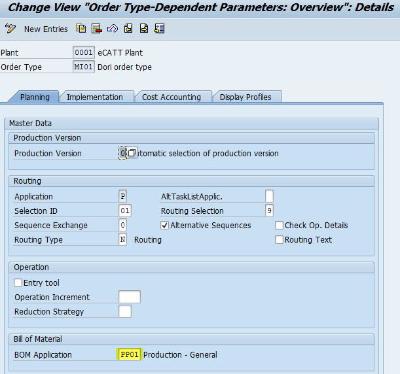The height and width of the screenshot is (374, 400).
Task: Click the 'Master Data' group header
Action: point(30,123)
